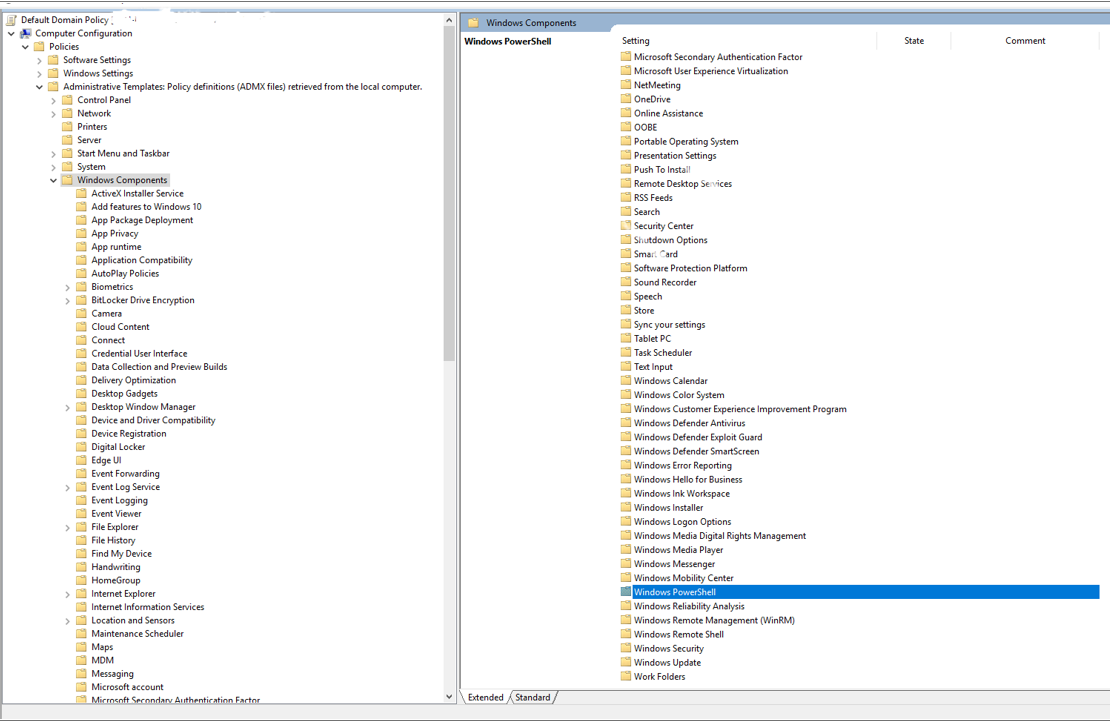Viewport: 1110px width, 722px height.
Task: Click the folder icon in the Windows Components header bar
Action: 474,23
